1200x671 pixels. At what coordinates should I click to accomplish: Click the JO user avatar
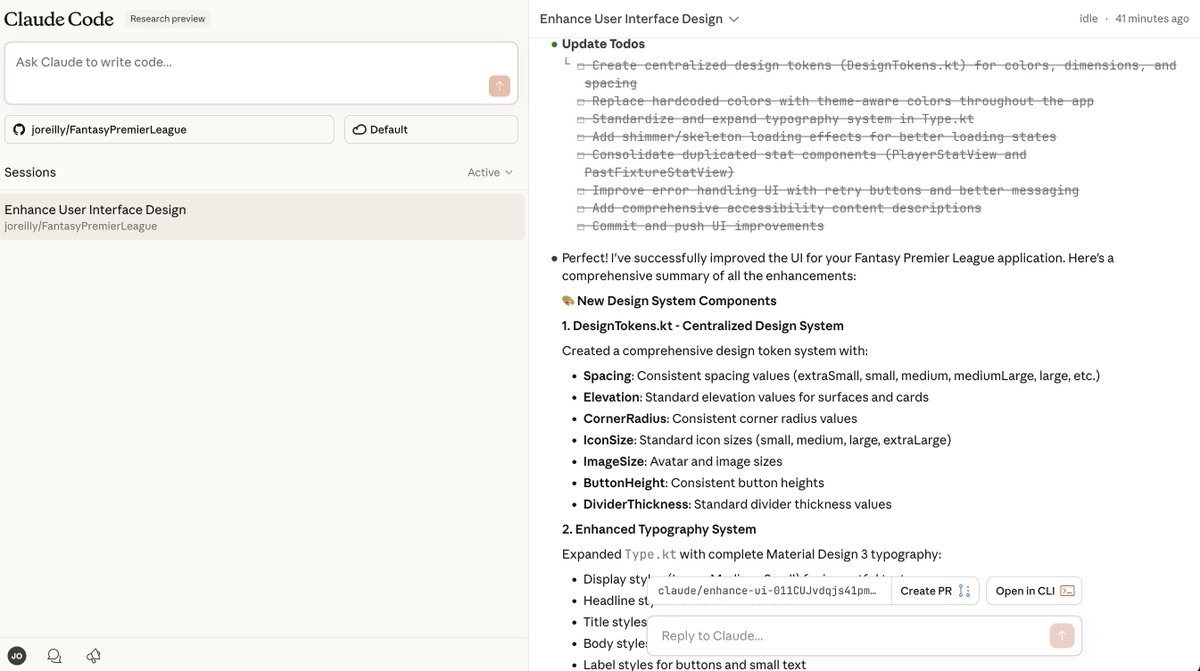[17, 656]
